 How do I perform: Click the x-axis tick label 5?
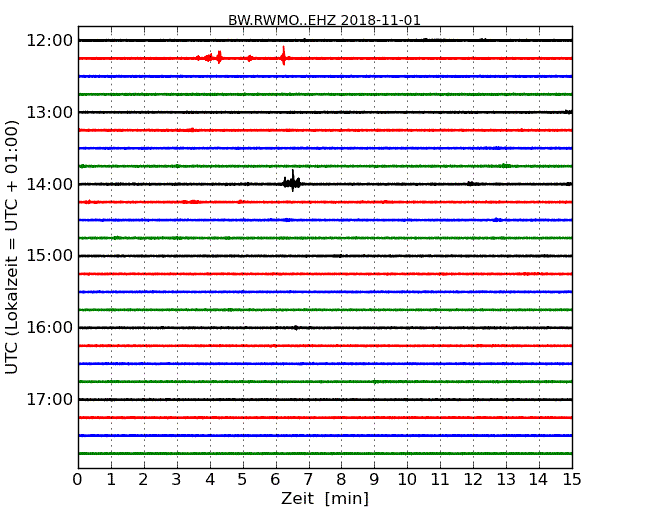coord(242,480)
